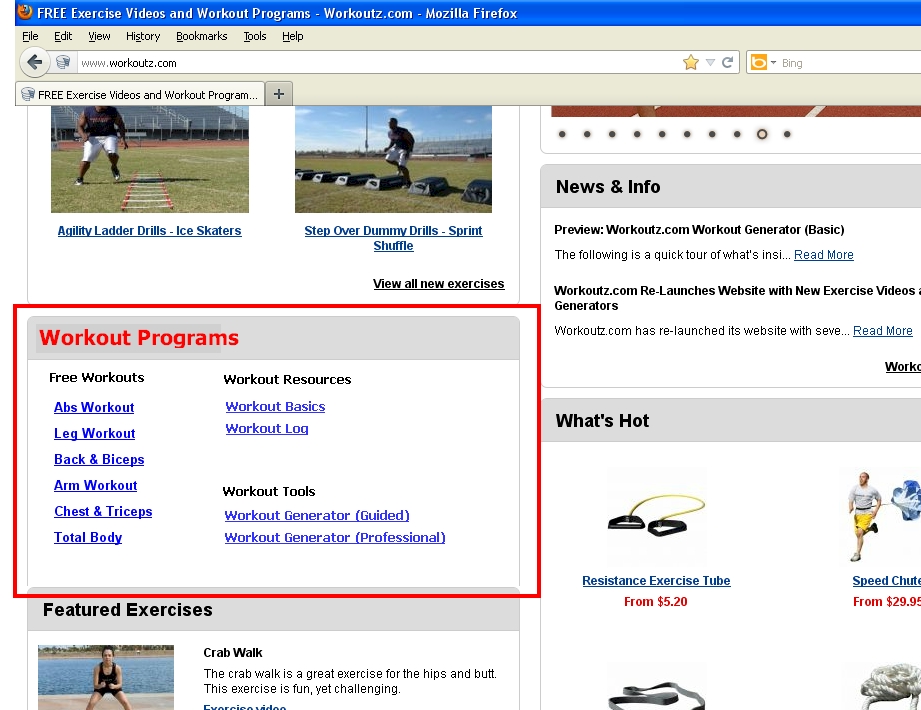Click inside the Bing search box
This screenshot has height=710, width=921.
(849, 63)
